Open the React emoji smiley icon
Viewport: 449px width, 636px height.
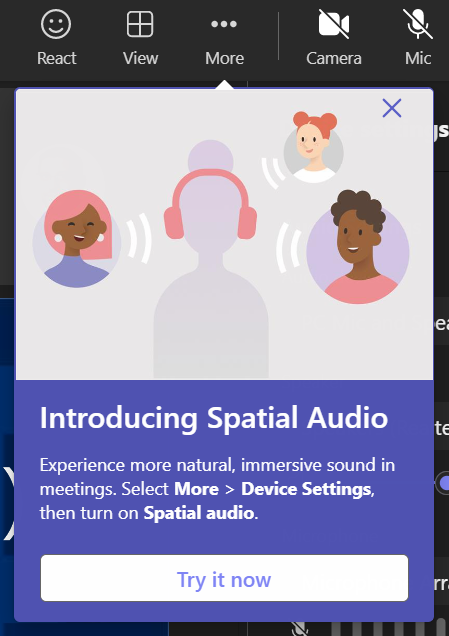tap(56, 24)
